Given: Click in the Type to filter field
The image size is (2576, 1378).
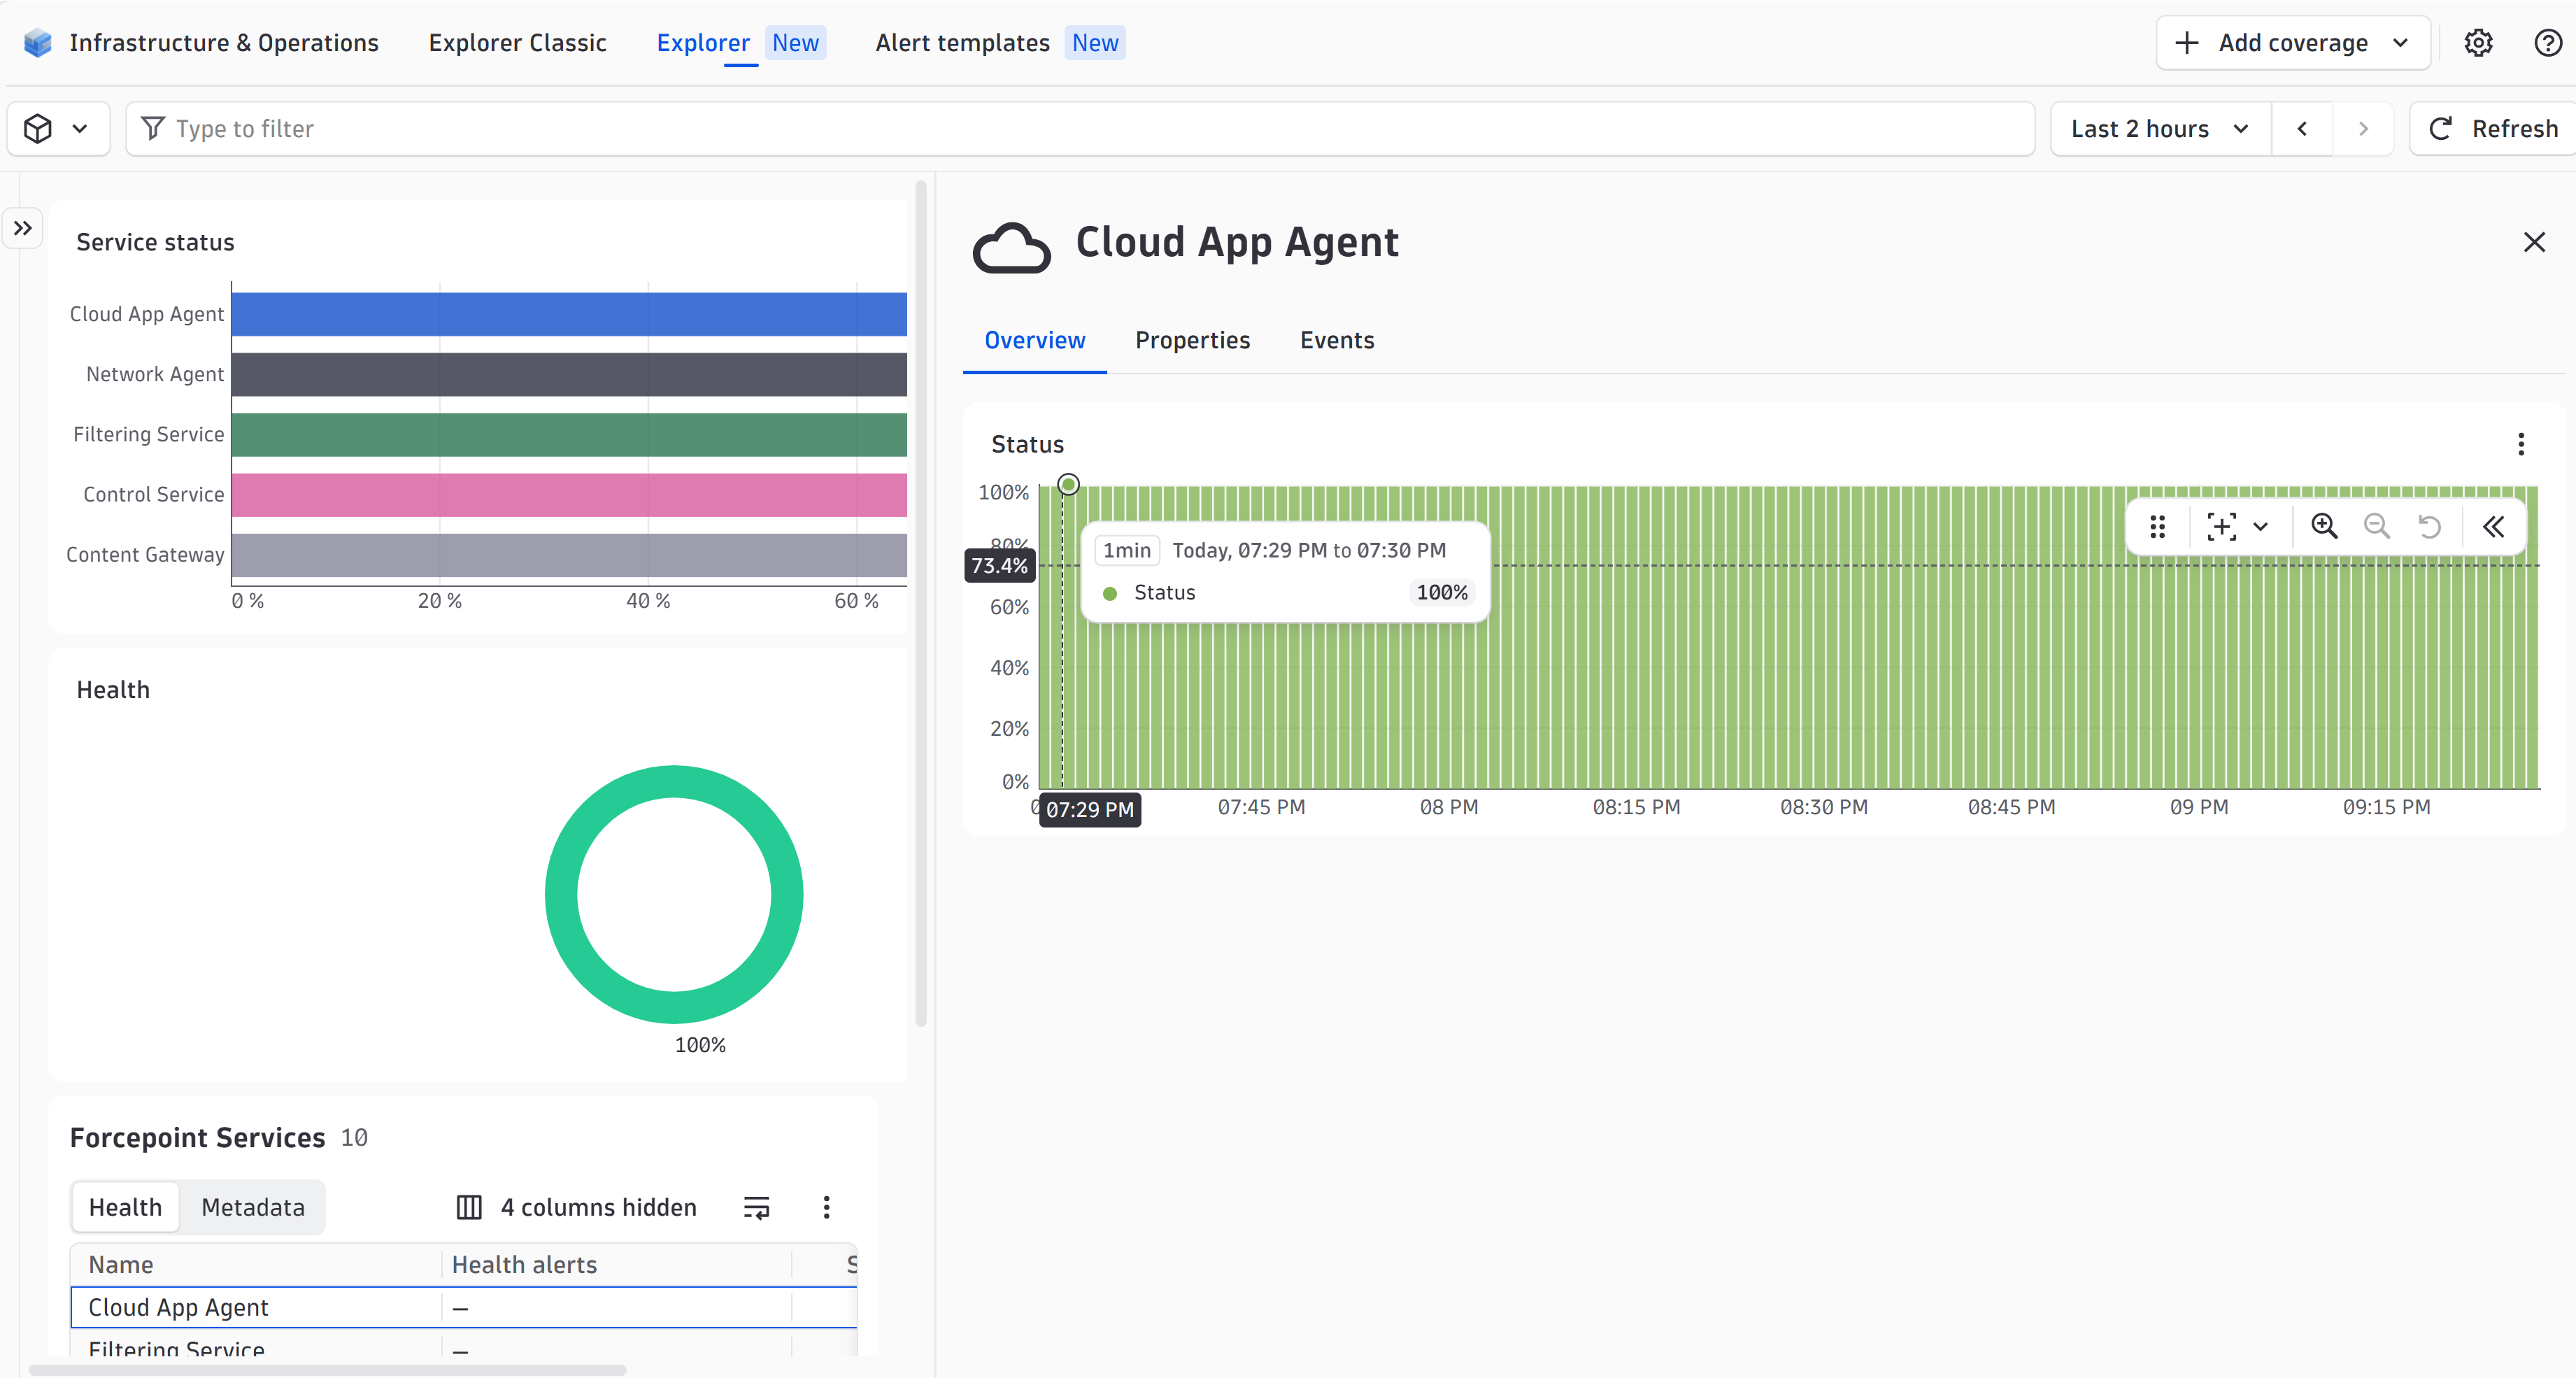Looking at the screenshot, I should coord(1080,129).
